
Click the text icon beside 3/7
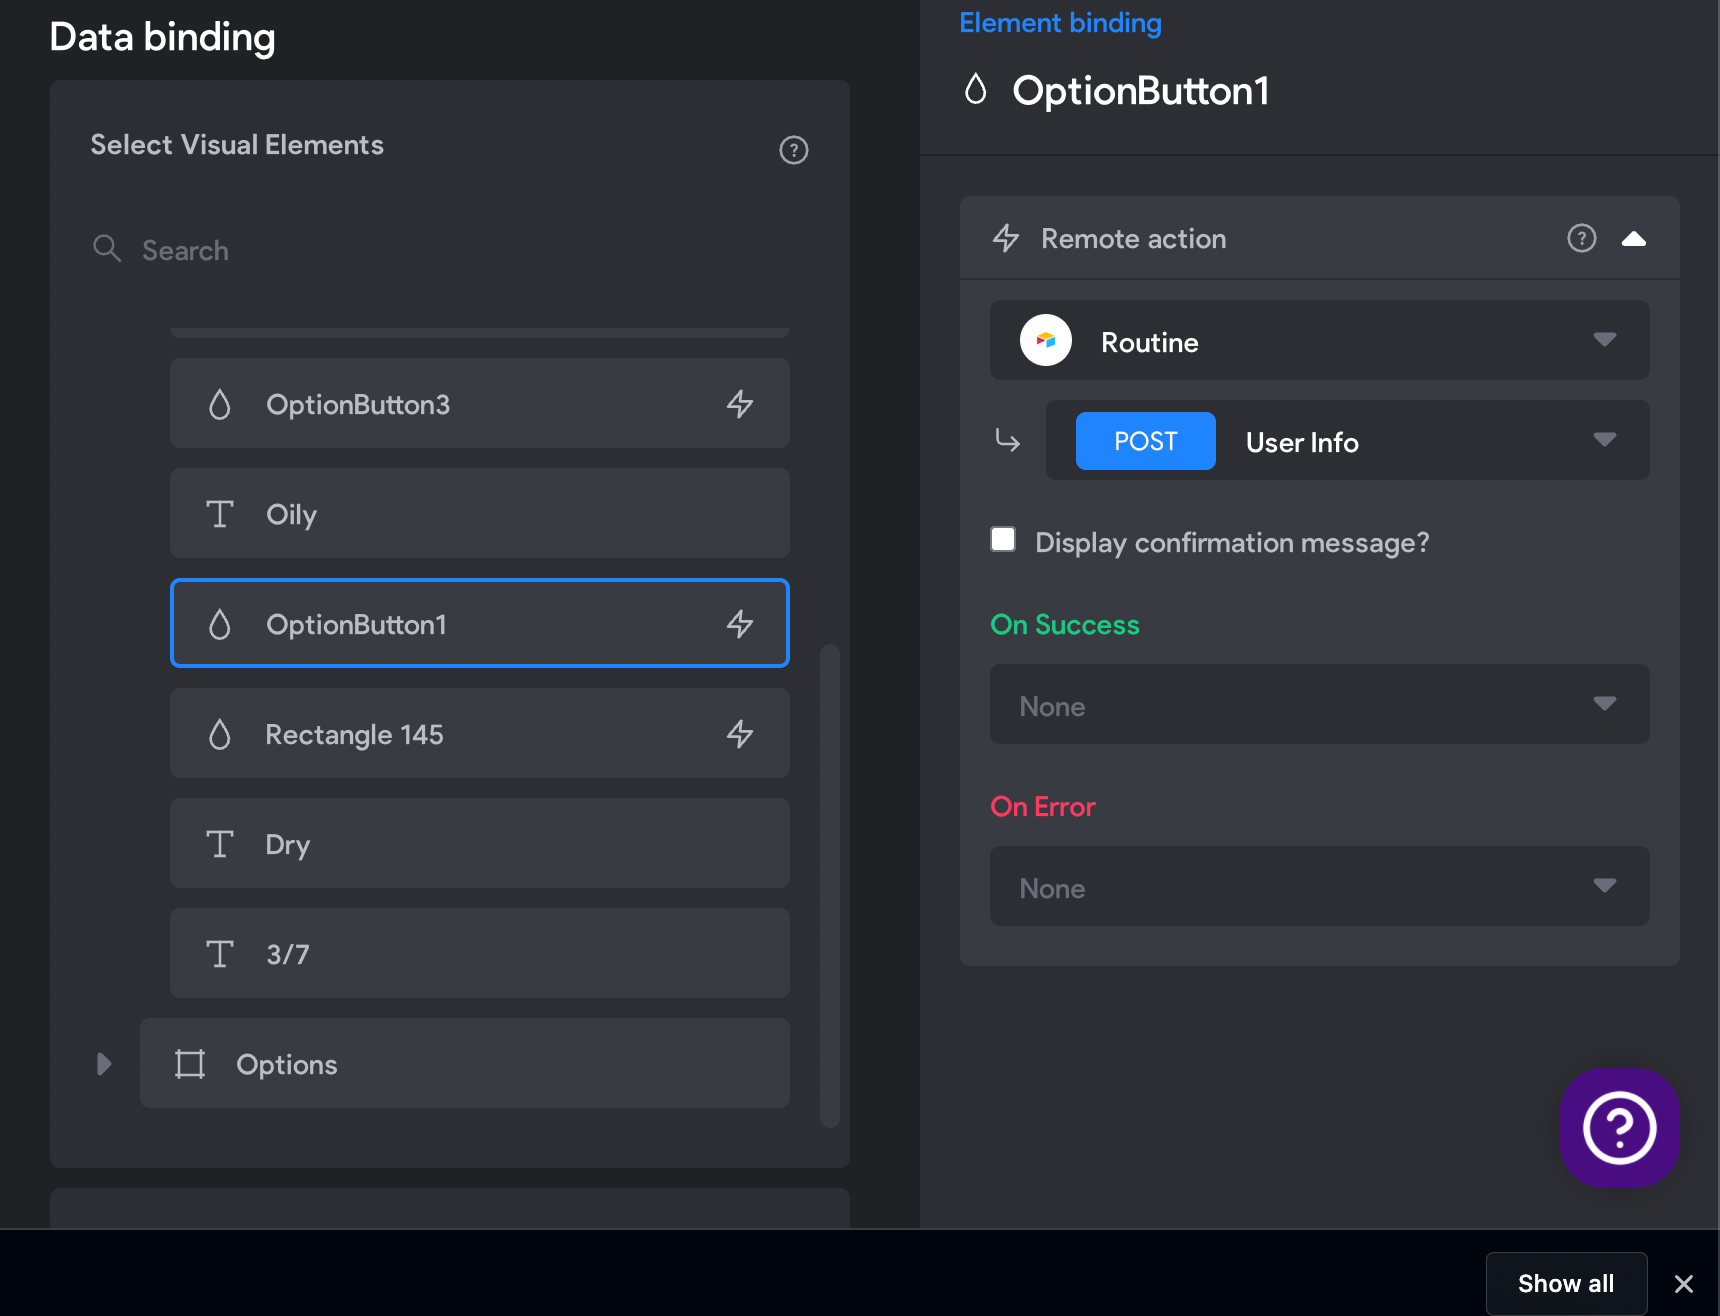click(220, 954)
